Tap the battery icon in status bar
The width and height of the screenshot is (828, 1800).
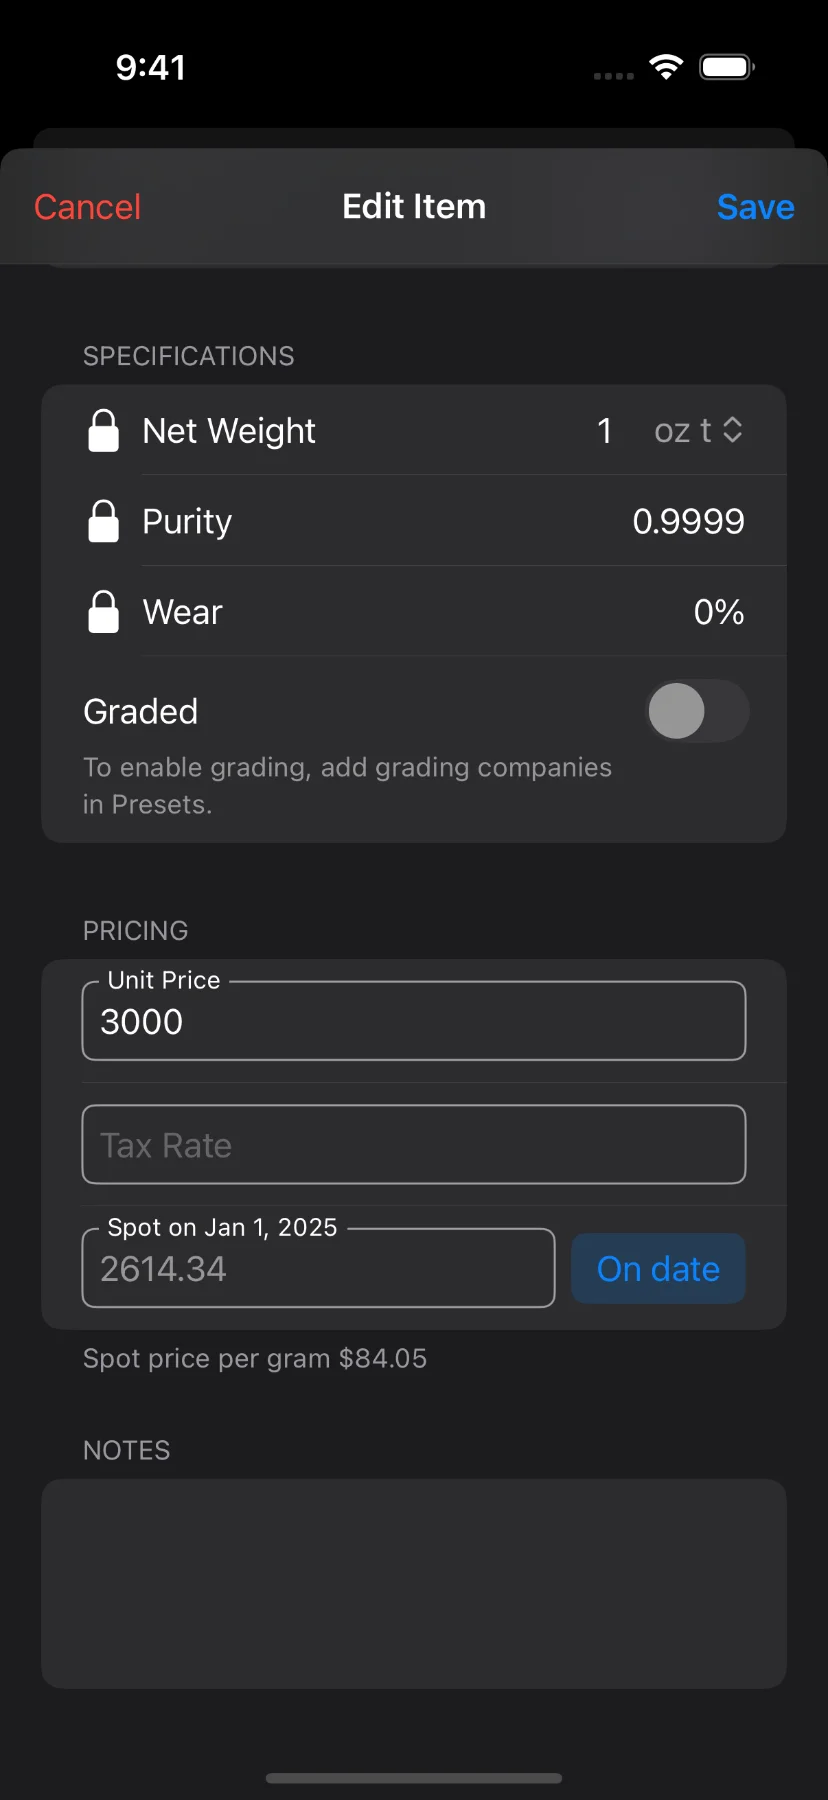(727, 67)
